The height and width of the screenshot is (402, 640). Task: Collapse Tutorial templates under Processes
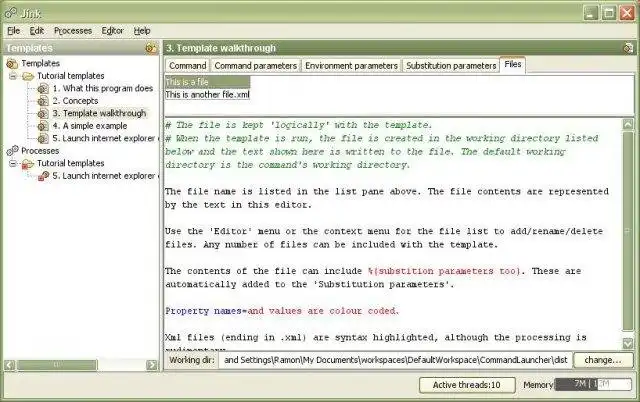[x=13, y=163]
